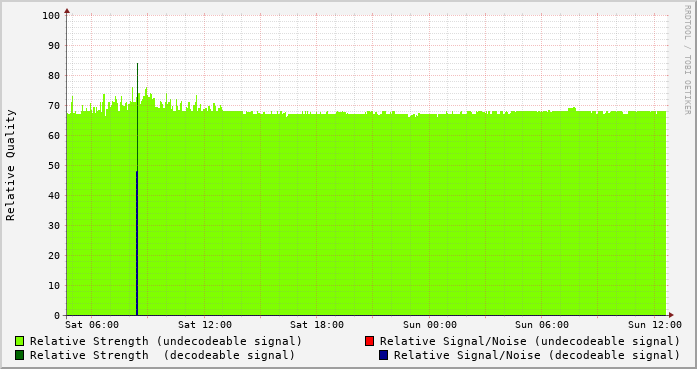Viewport: 697px width, 369px height.
Task: Click the Relative Quality vertical axis title
Action: [x=10, y=165]
